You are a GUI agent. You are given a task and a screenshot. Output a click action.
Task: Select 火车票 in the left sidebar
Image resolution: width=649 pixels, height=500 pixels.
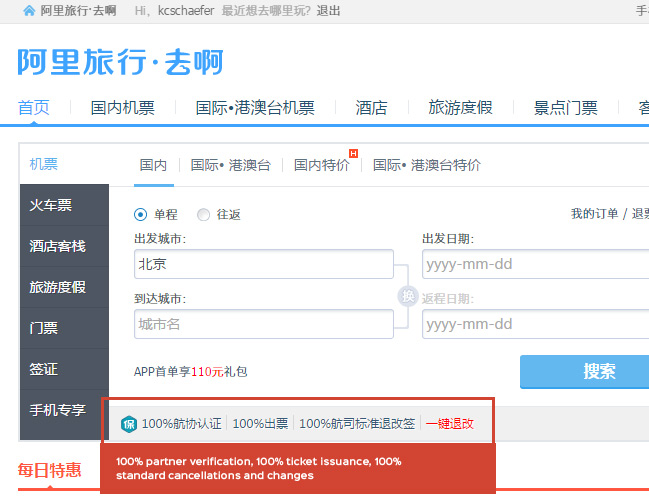(x=65, y=205)
